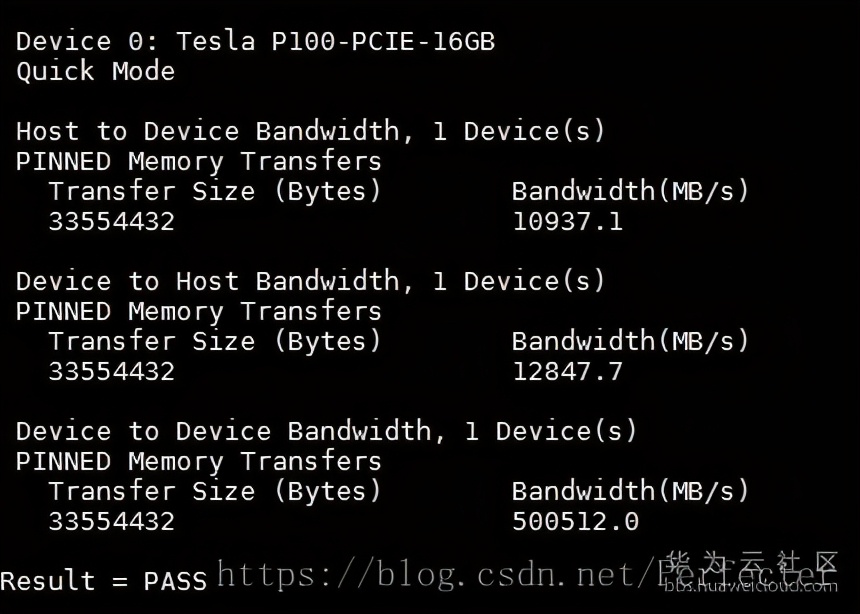Click the 33554432 value under Device to Host

point(112,371)
